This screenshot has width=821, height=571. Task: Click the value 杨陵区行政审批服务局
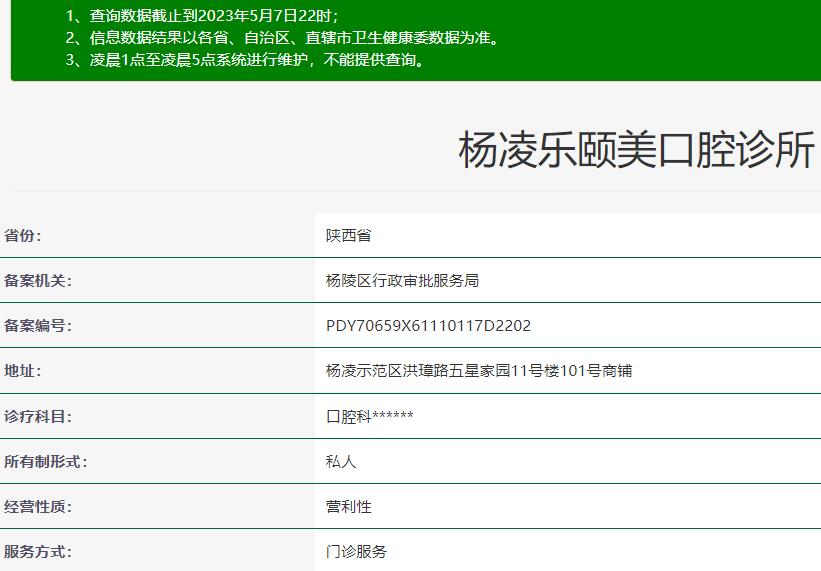(x=402, y=281)
